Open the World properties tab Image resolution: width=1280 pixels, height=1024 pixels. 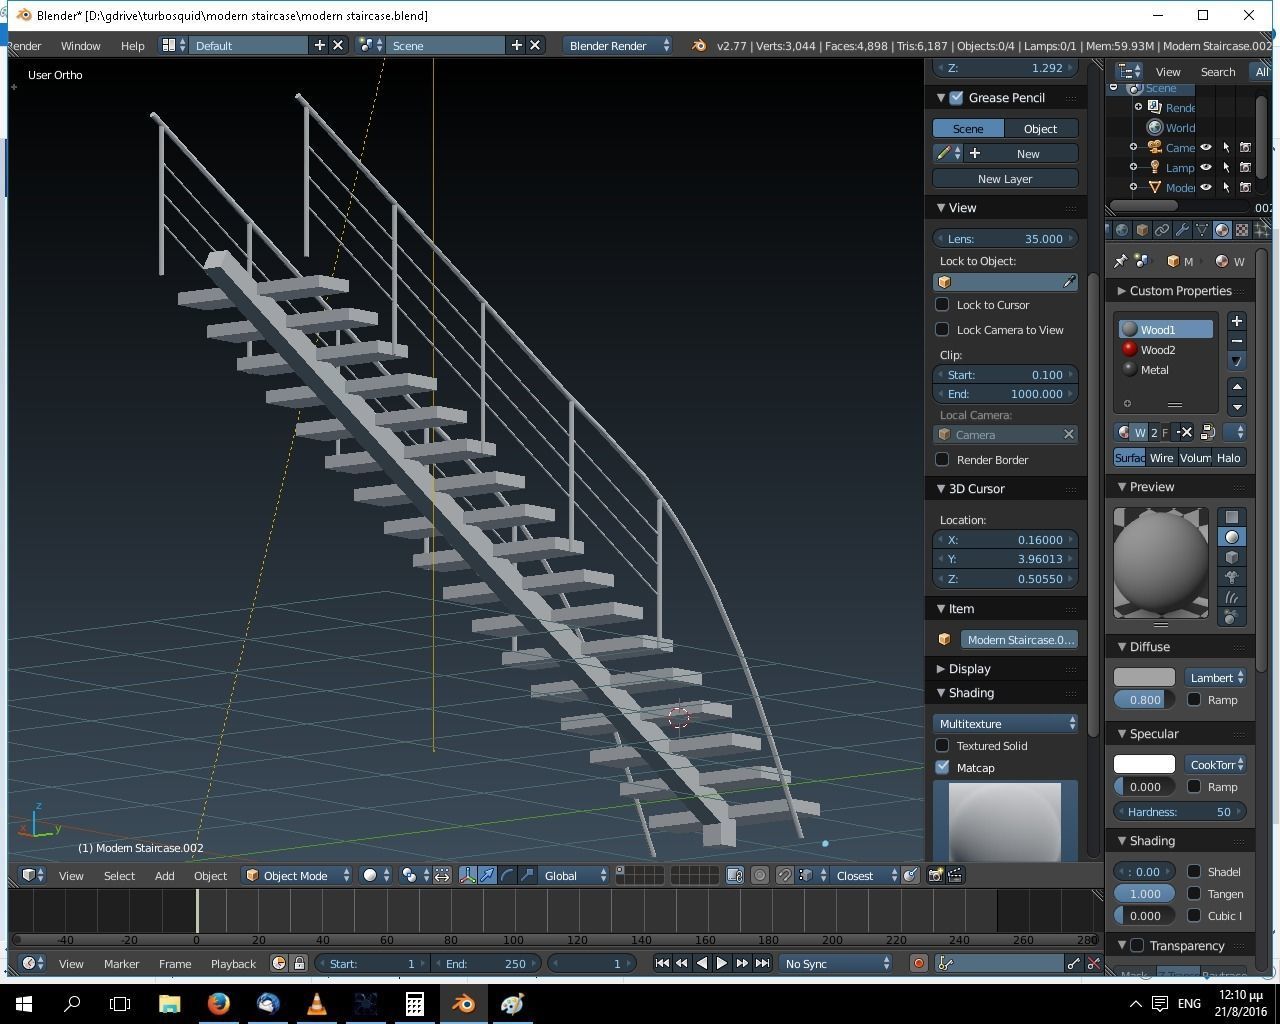point(1122,230)
